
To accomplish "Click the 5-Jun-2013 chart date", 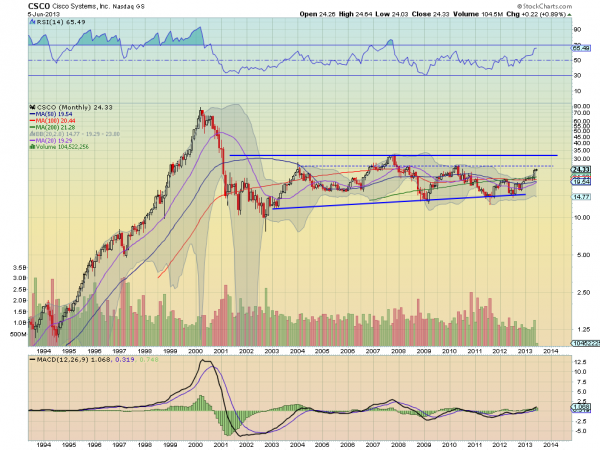I will pyautogui.click(x=44, y=14).
